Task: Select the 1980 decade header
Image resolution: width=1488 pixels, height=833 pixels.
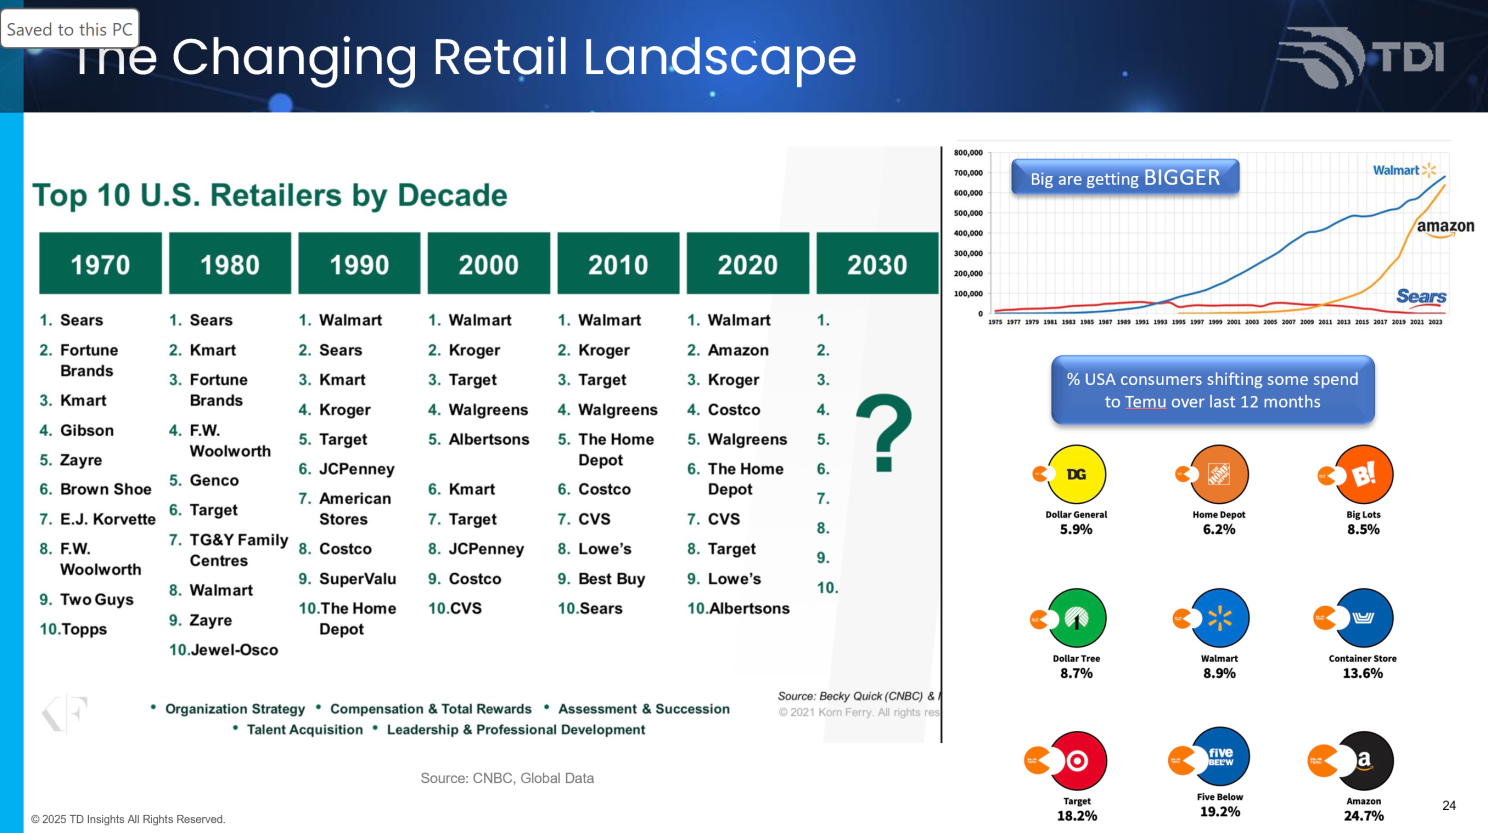Action: [230, 264]
